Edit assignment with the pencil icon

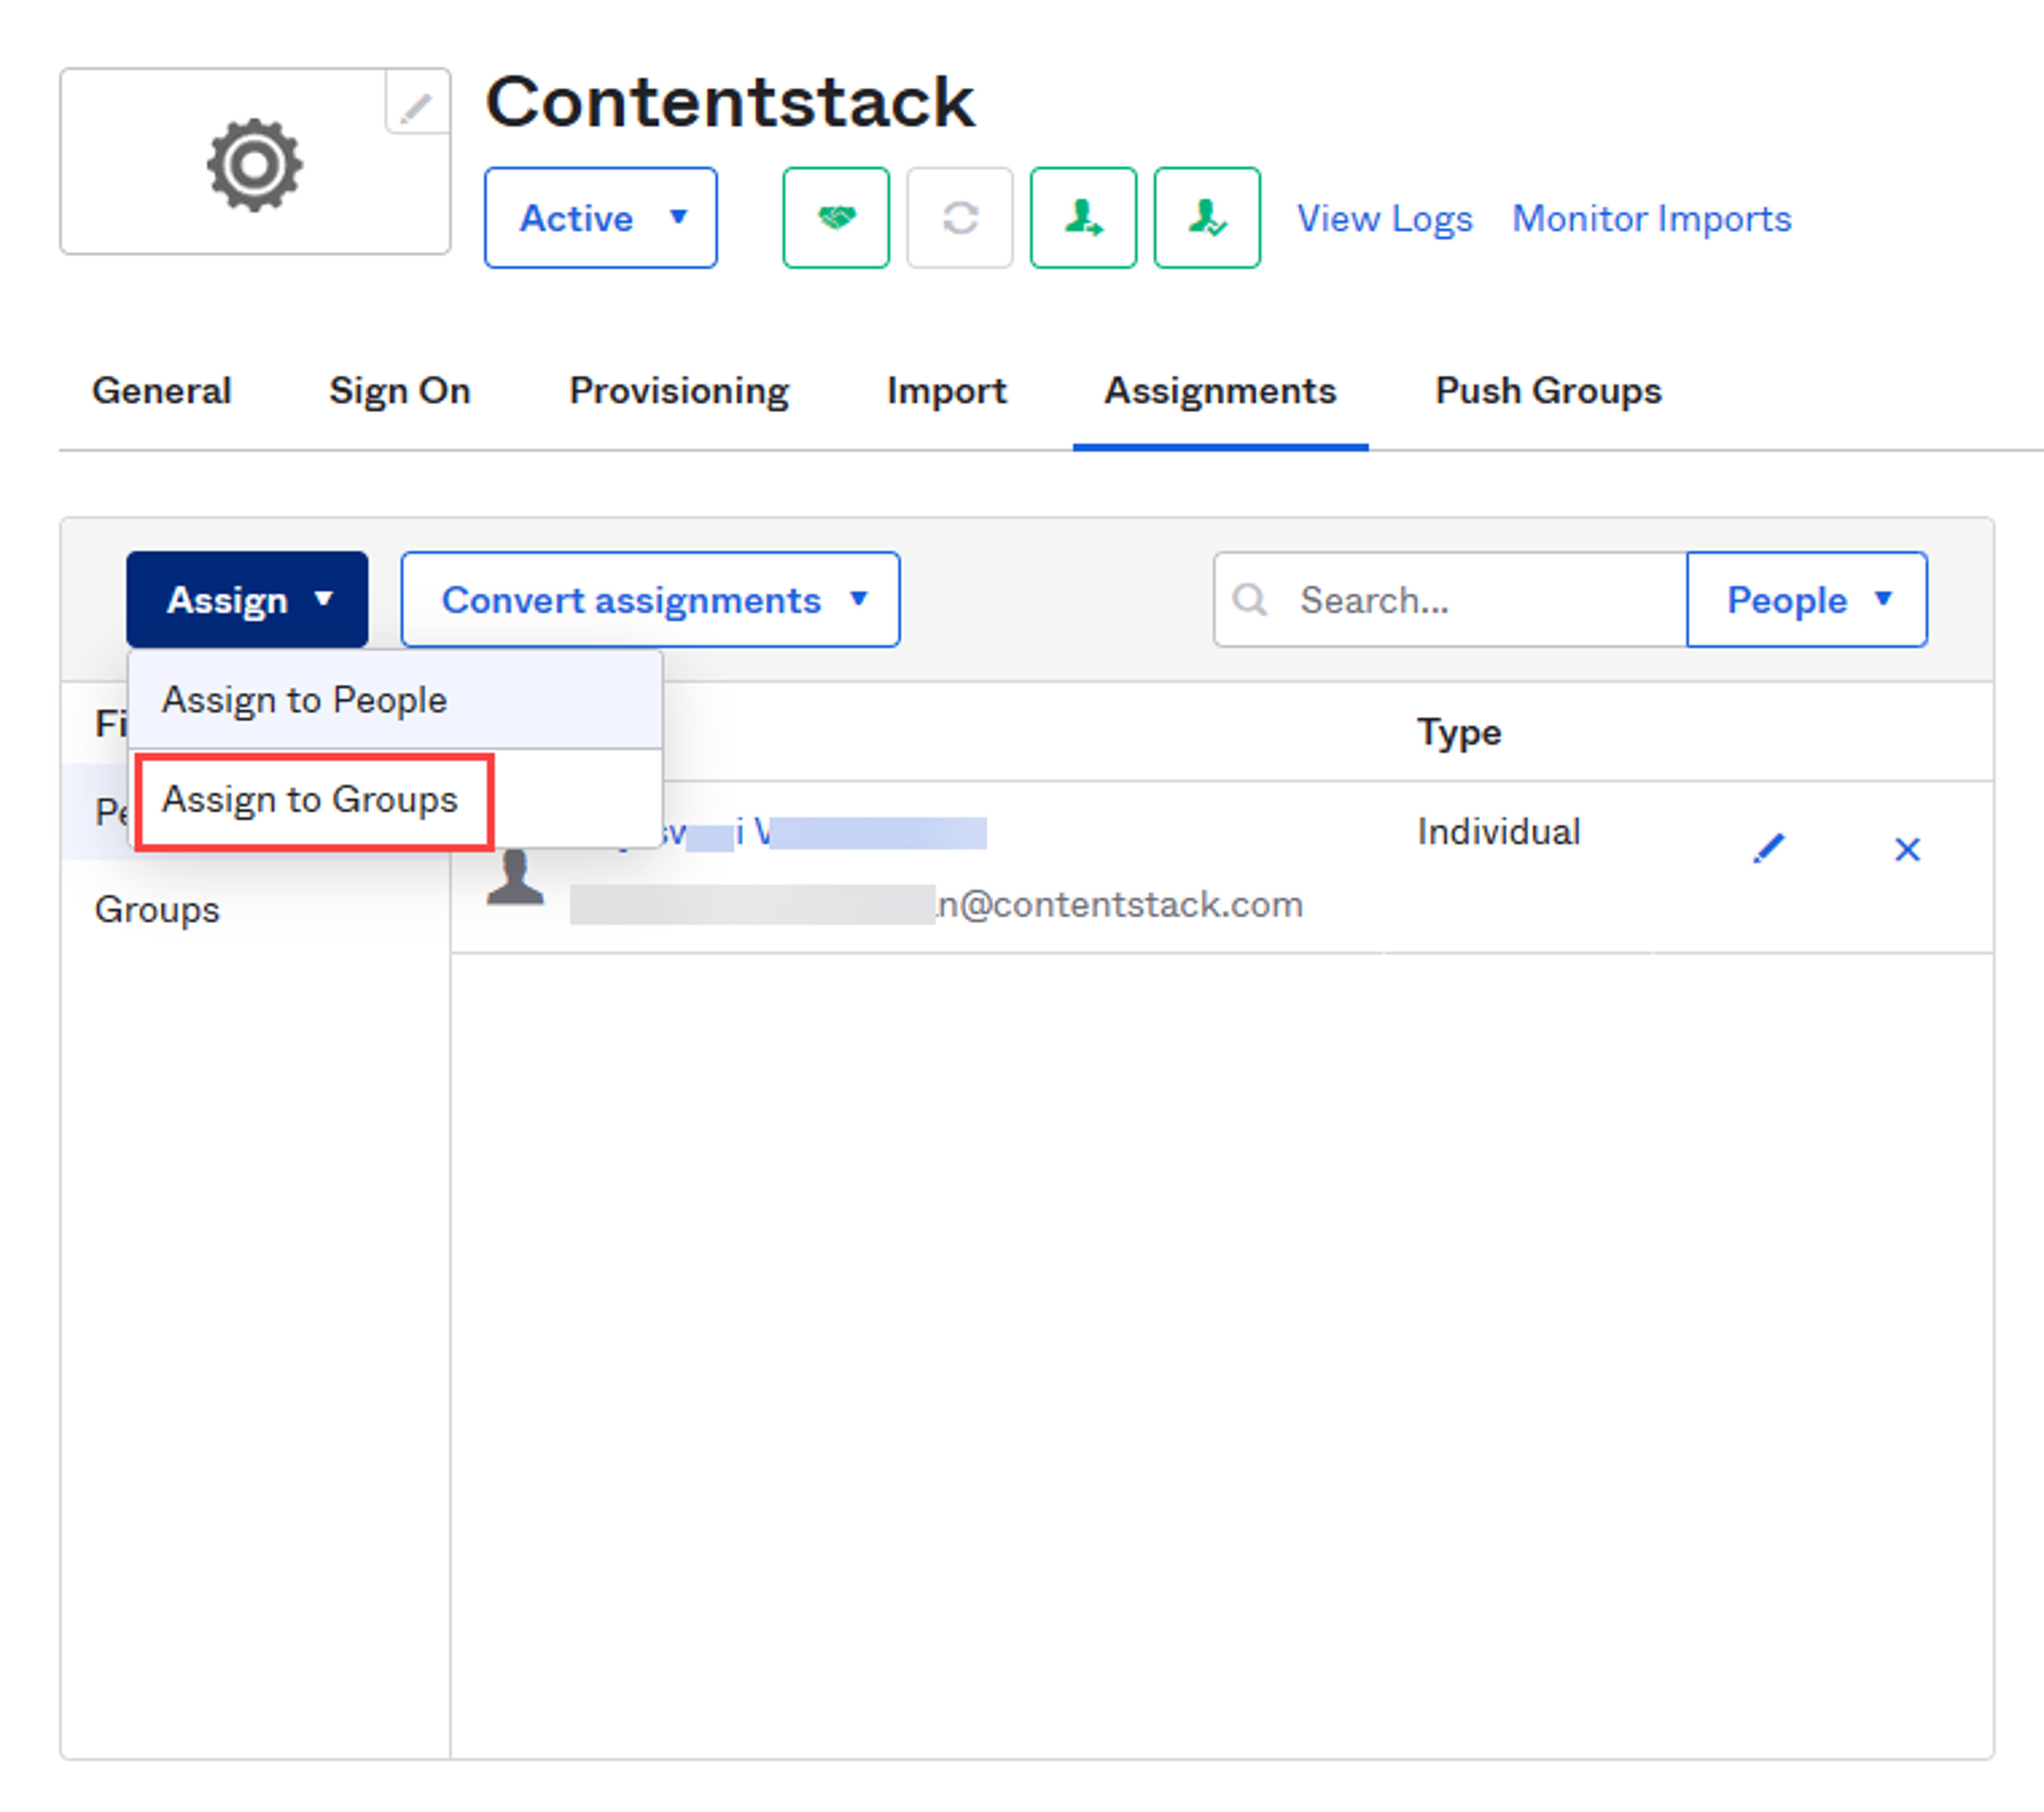point(1769,849)
